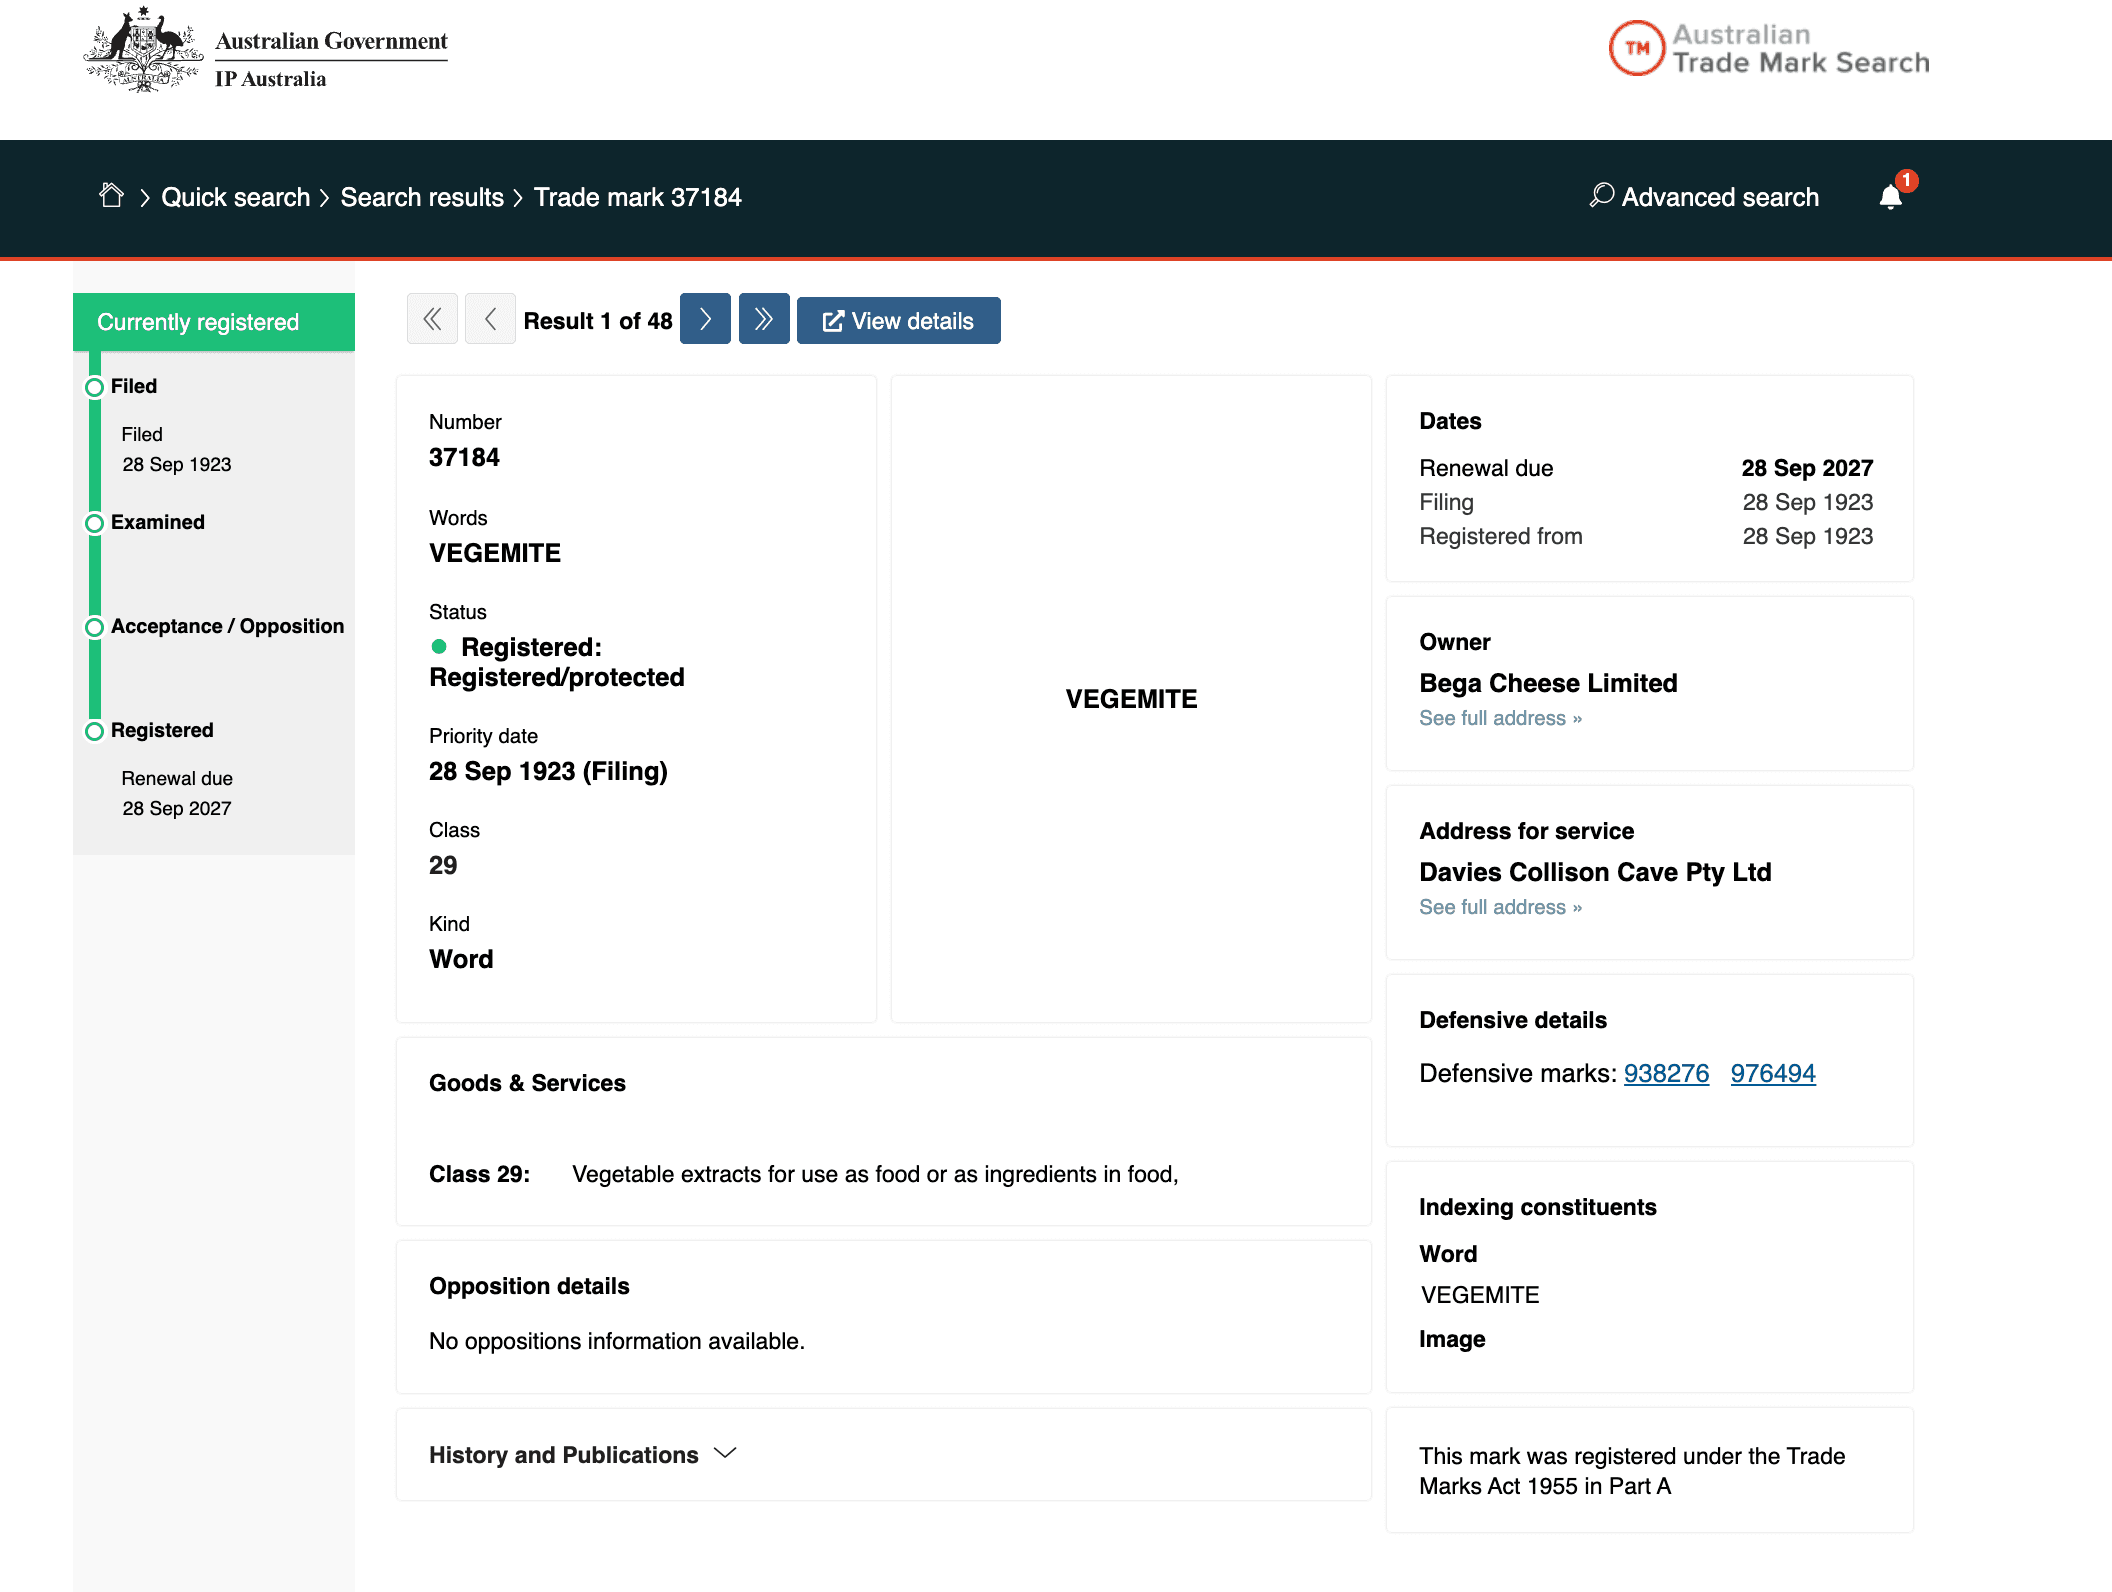2112x1592 pixels.
Task: Go back to Search results breadcrumb
Action: [x=422, y=197]
